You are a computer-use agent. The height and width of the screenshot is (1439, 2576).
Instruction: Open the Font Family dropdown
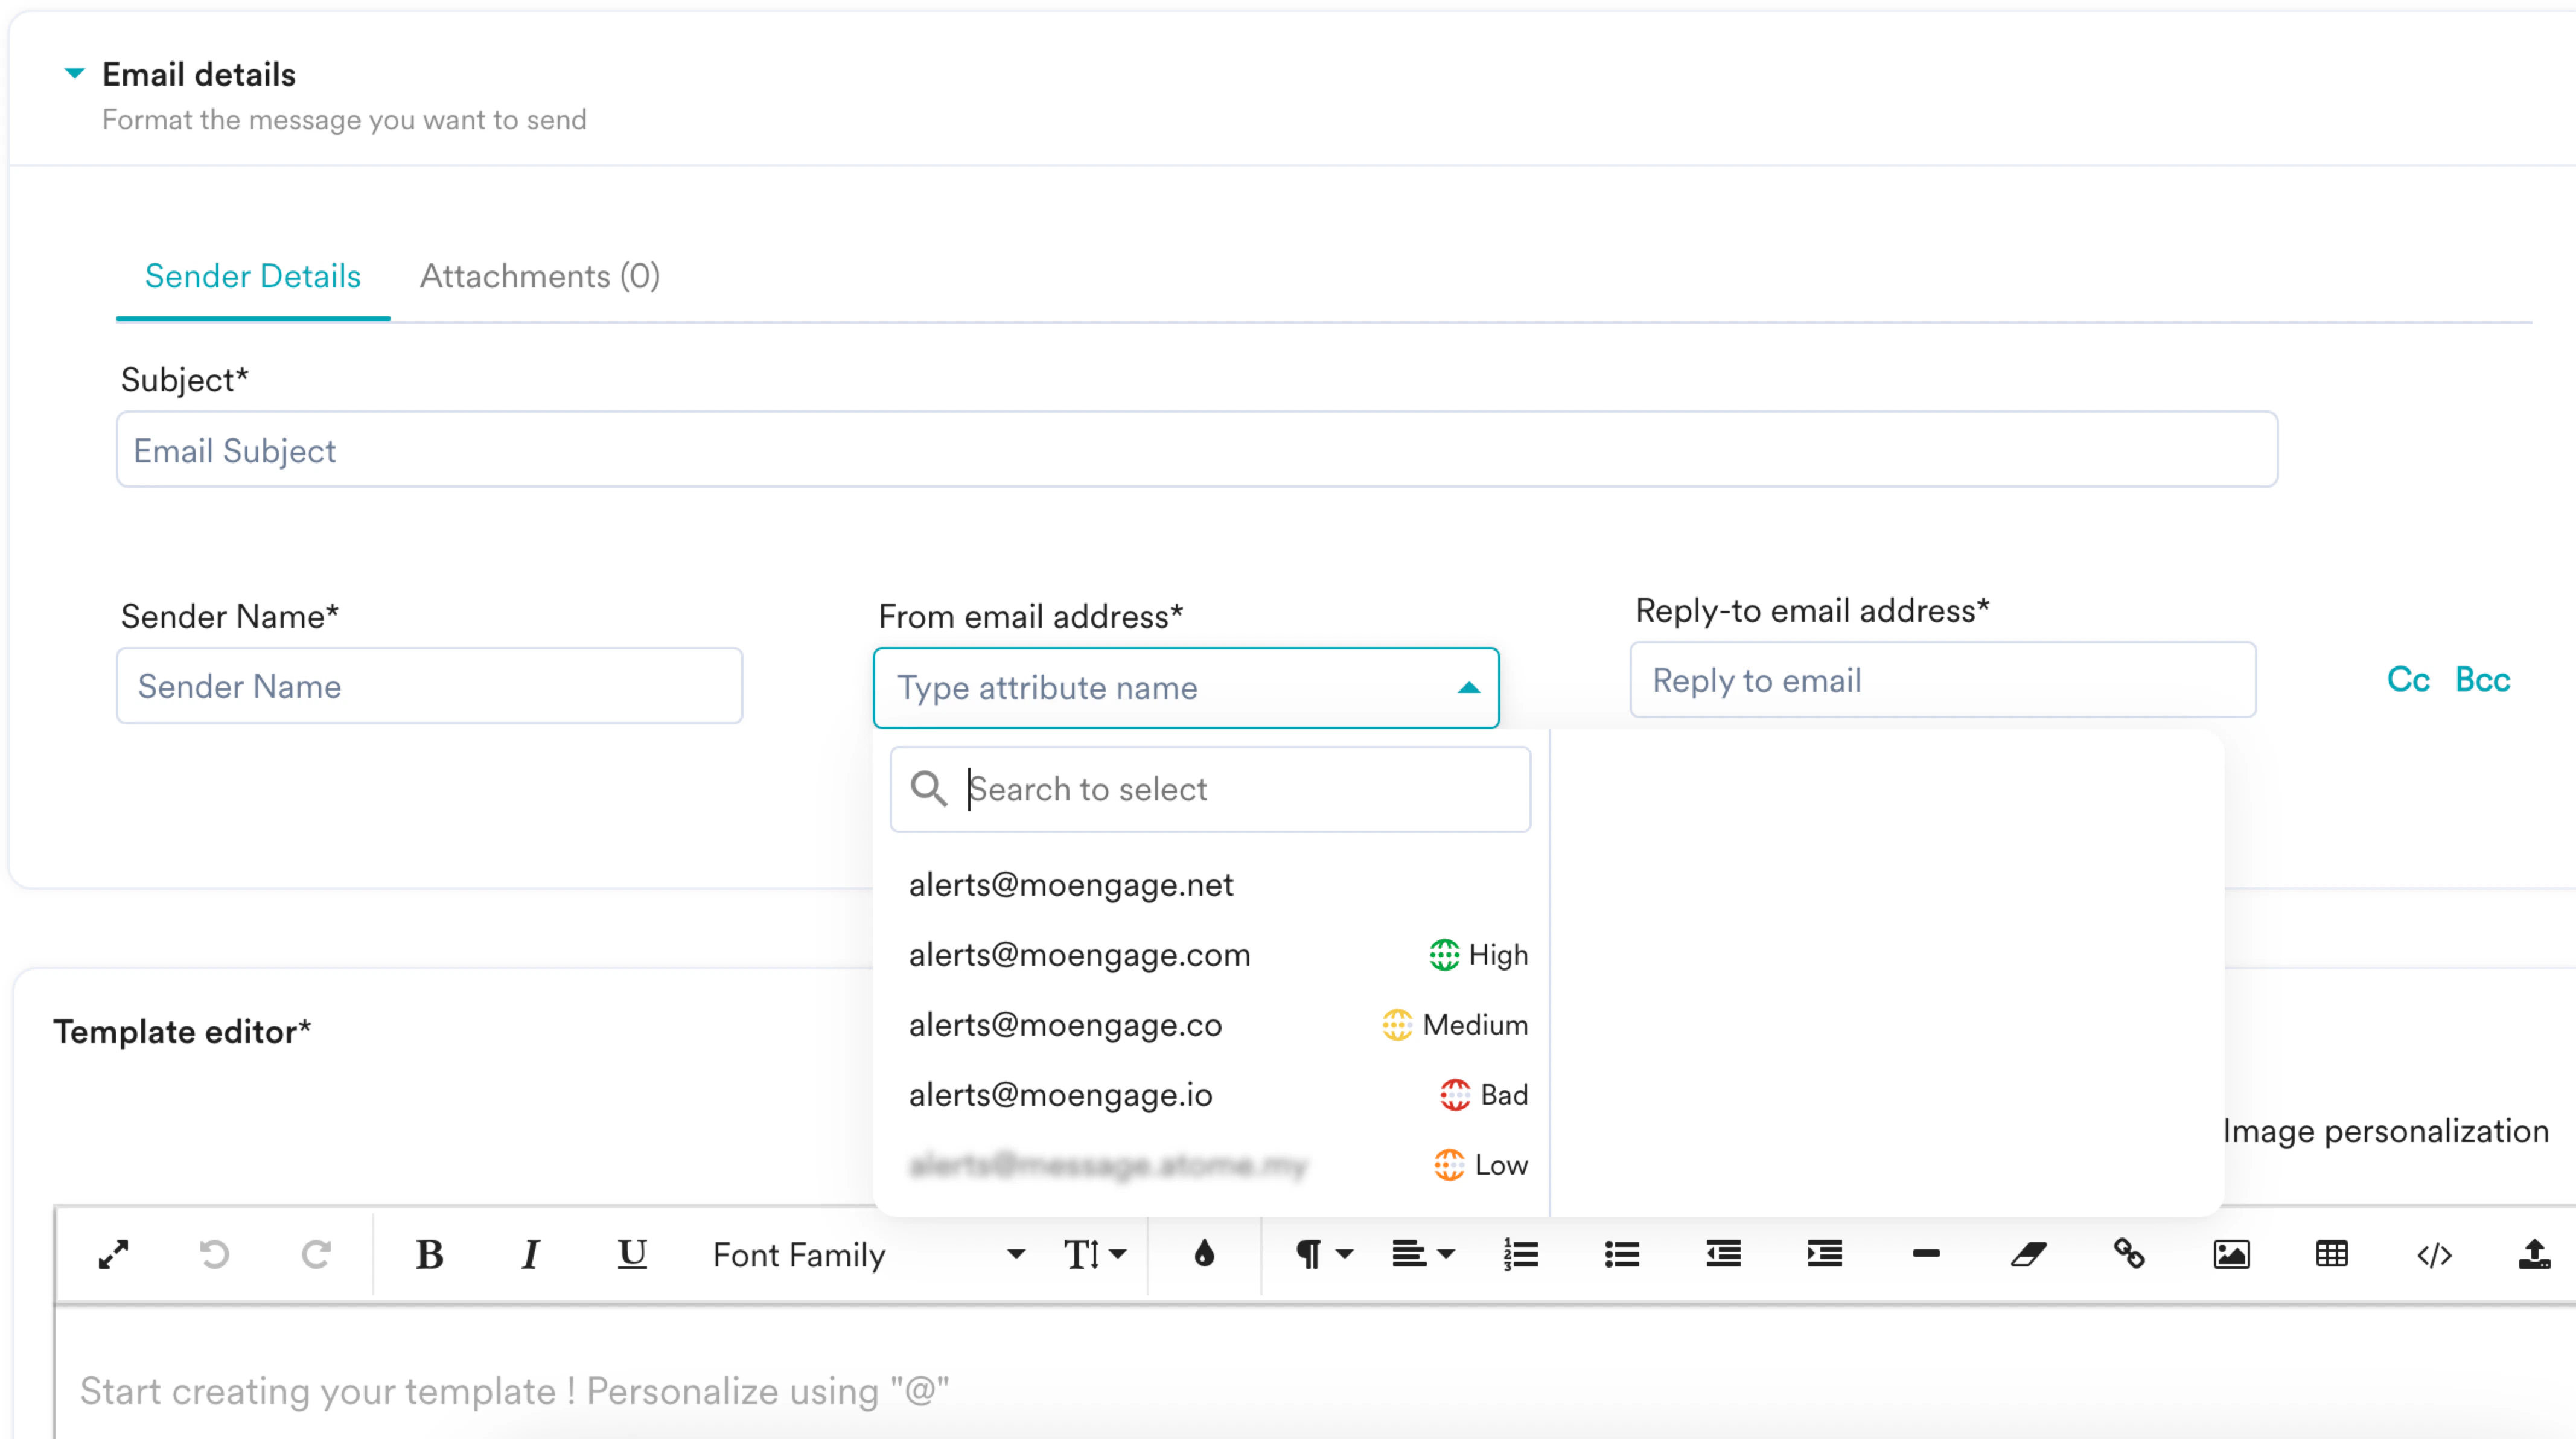click(x=867, y=1254)
